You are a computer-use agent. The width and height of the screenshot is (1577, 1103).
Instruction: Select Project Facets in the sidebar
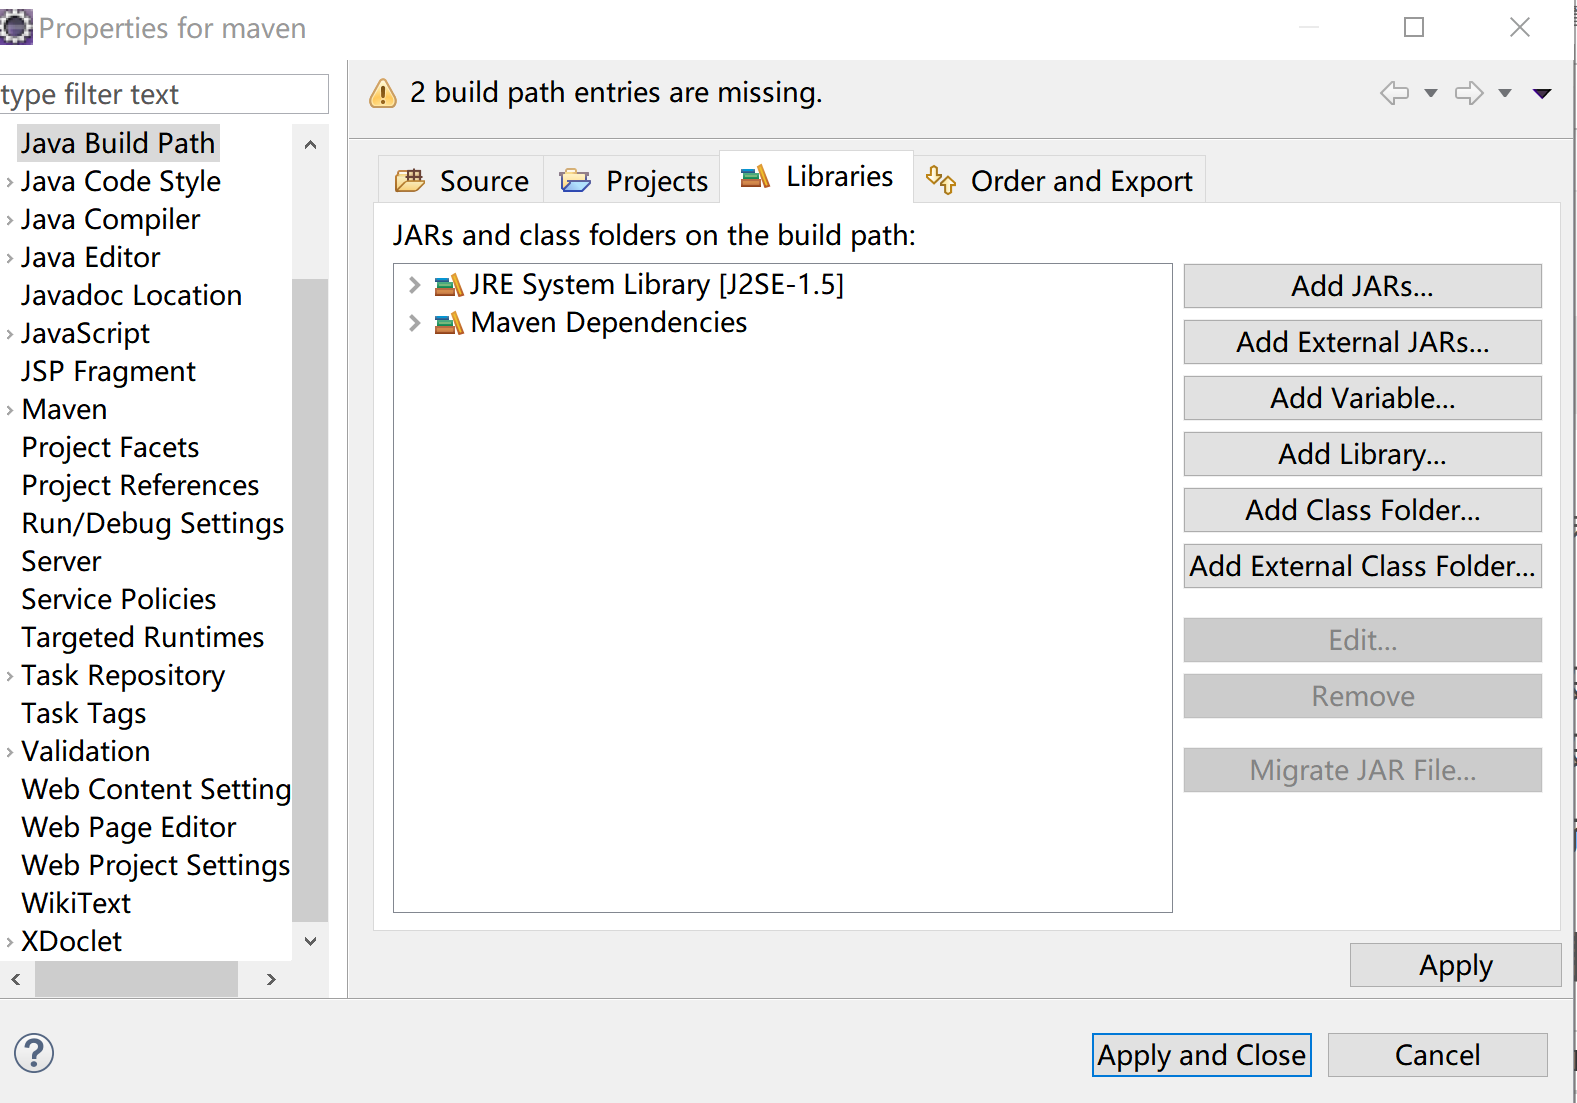(110, 447)
